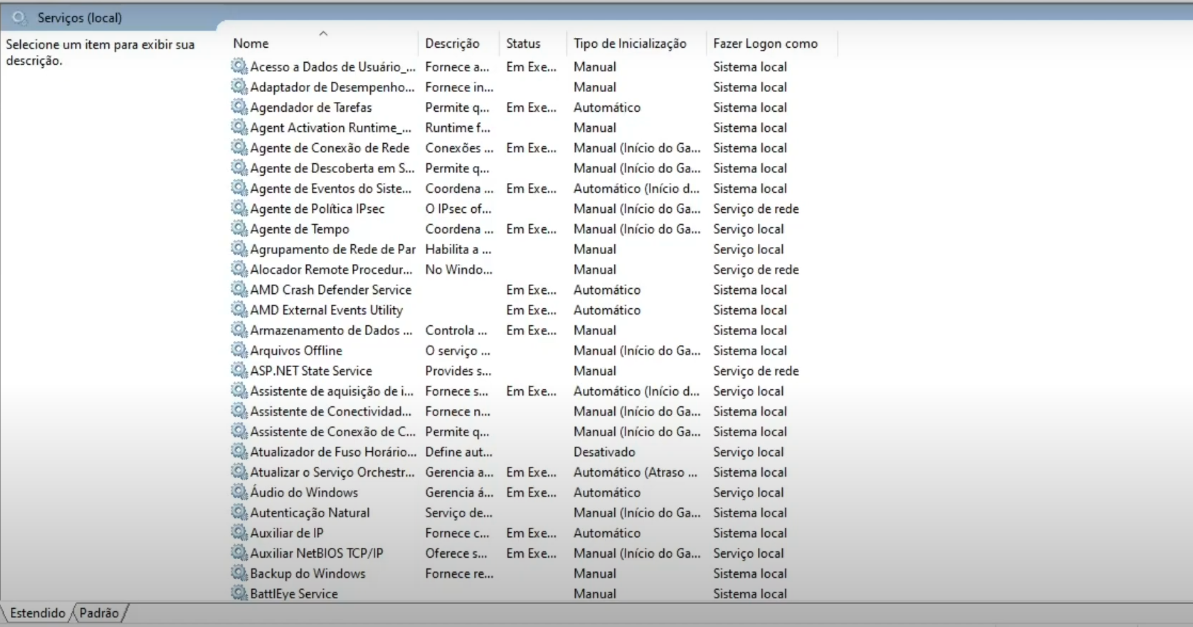The image size is (1193, 627).
Task: Click Desativado startup type cell
Action: click(x=604, y=452)
